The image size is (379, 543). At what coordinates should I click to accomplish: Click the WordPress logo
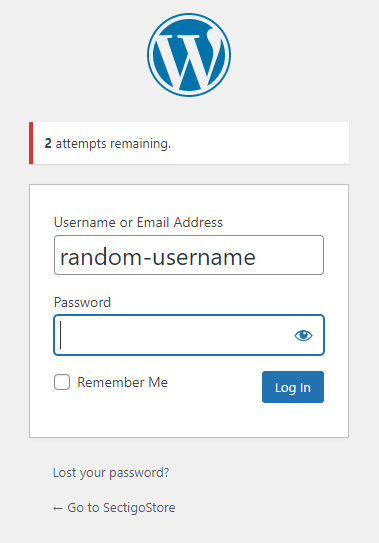(x=189, y=55)
